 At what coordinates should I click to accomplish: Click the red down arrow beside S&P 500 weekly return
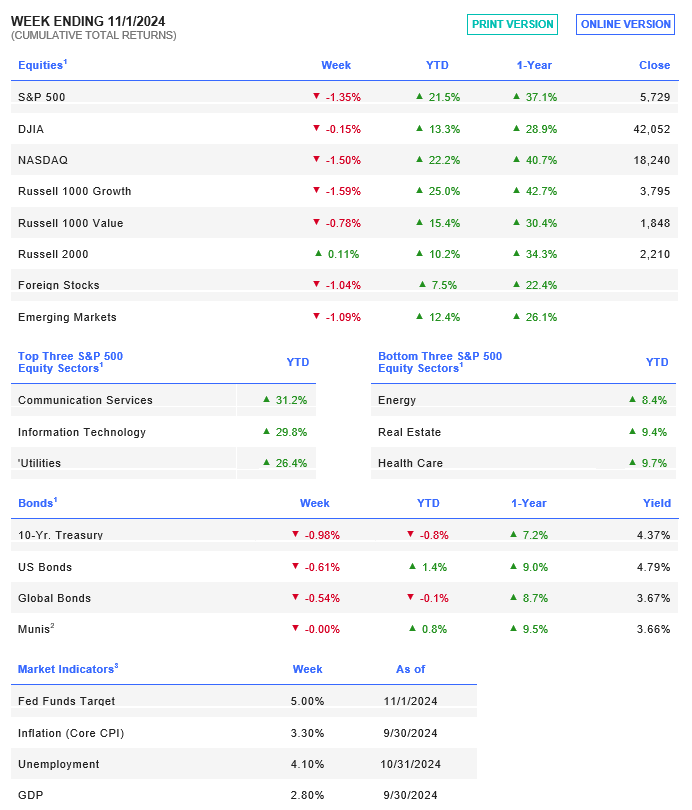coord(317,96)
